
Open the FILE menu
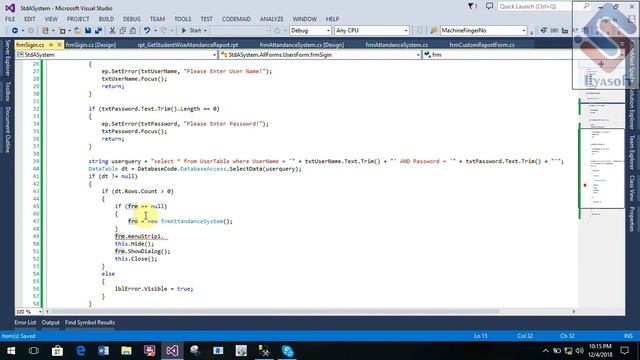click(10, 19)
